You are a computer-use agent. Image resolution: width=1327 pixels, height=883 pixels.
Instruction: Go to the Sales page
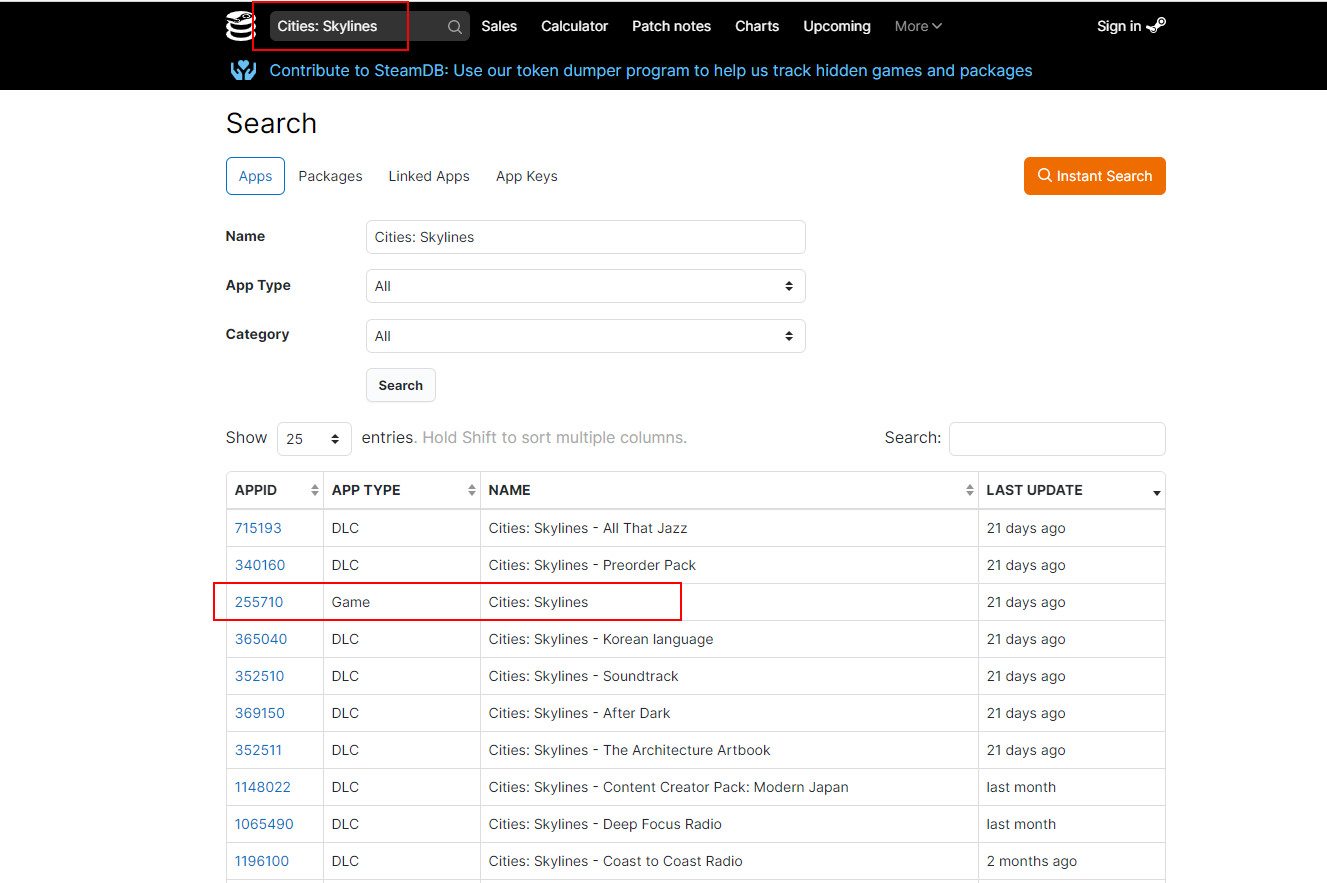[499, 26]
